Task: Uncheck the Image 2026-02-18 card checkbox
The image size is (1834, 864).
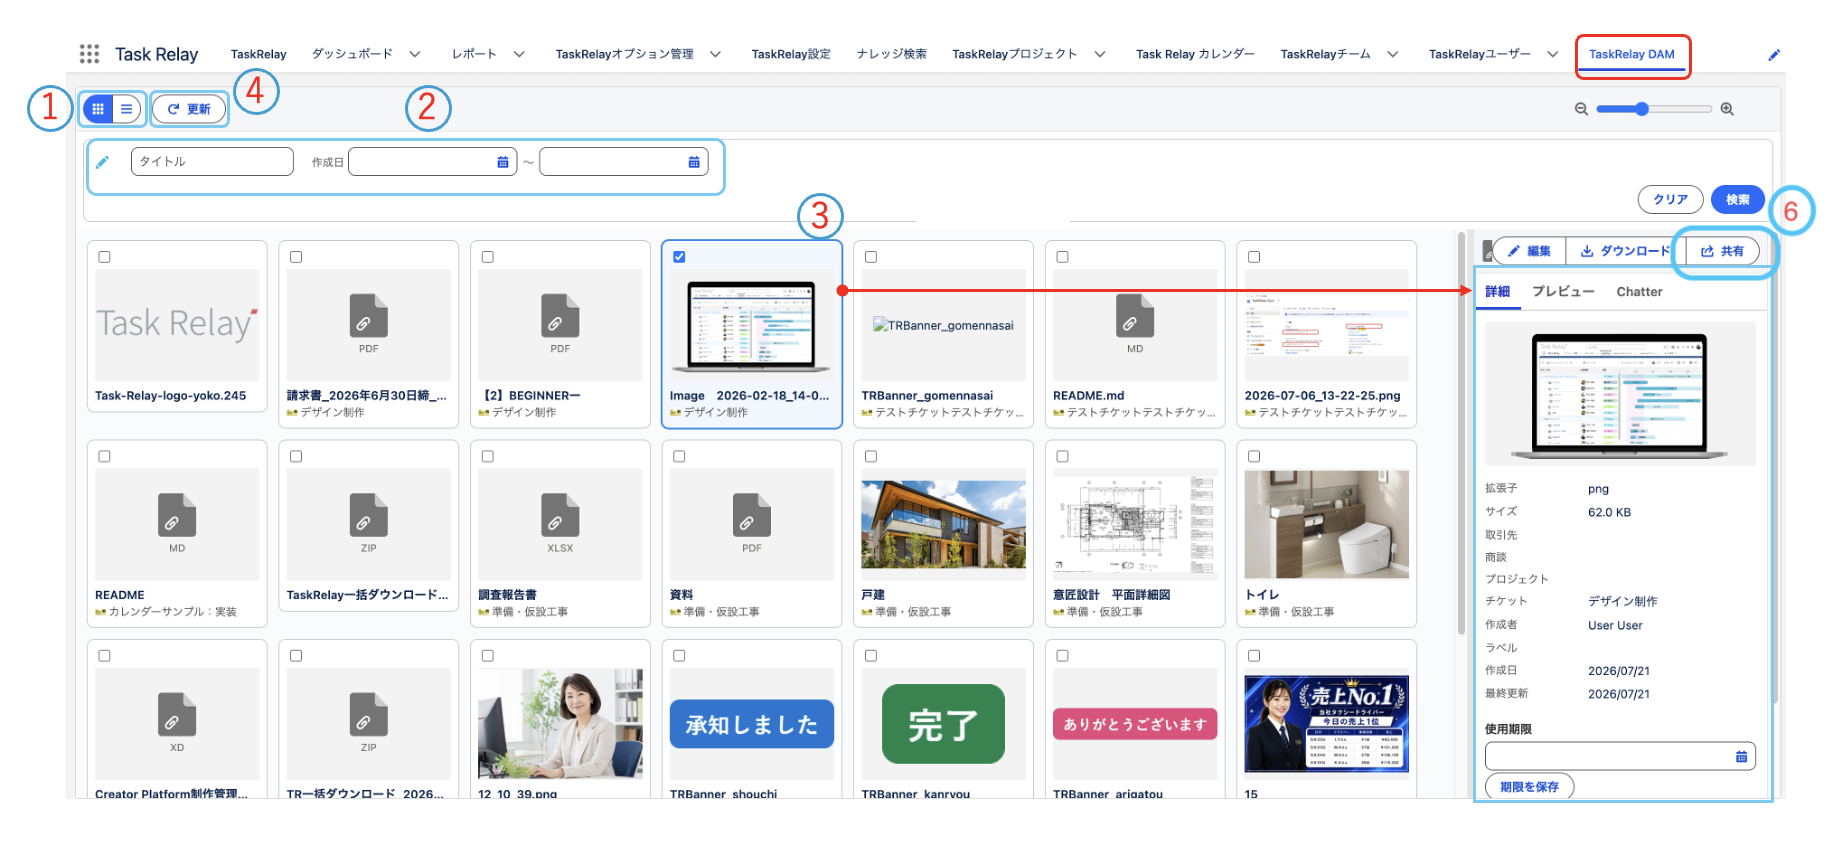Action: click(x=679, y=257)
